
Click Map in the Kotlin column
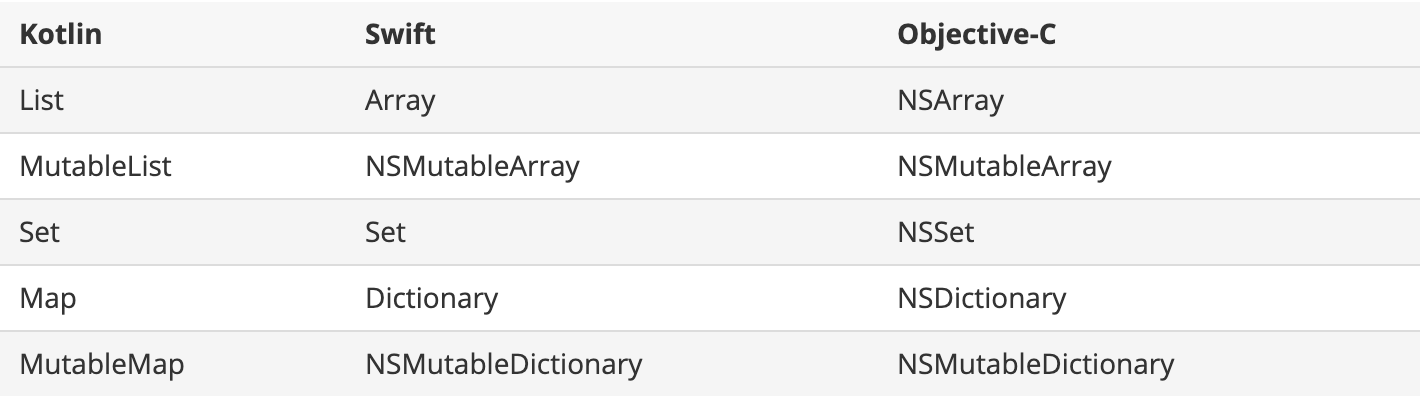tap(48, 299)
